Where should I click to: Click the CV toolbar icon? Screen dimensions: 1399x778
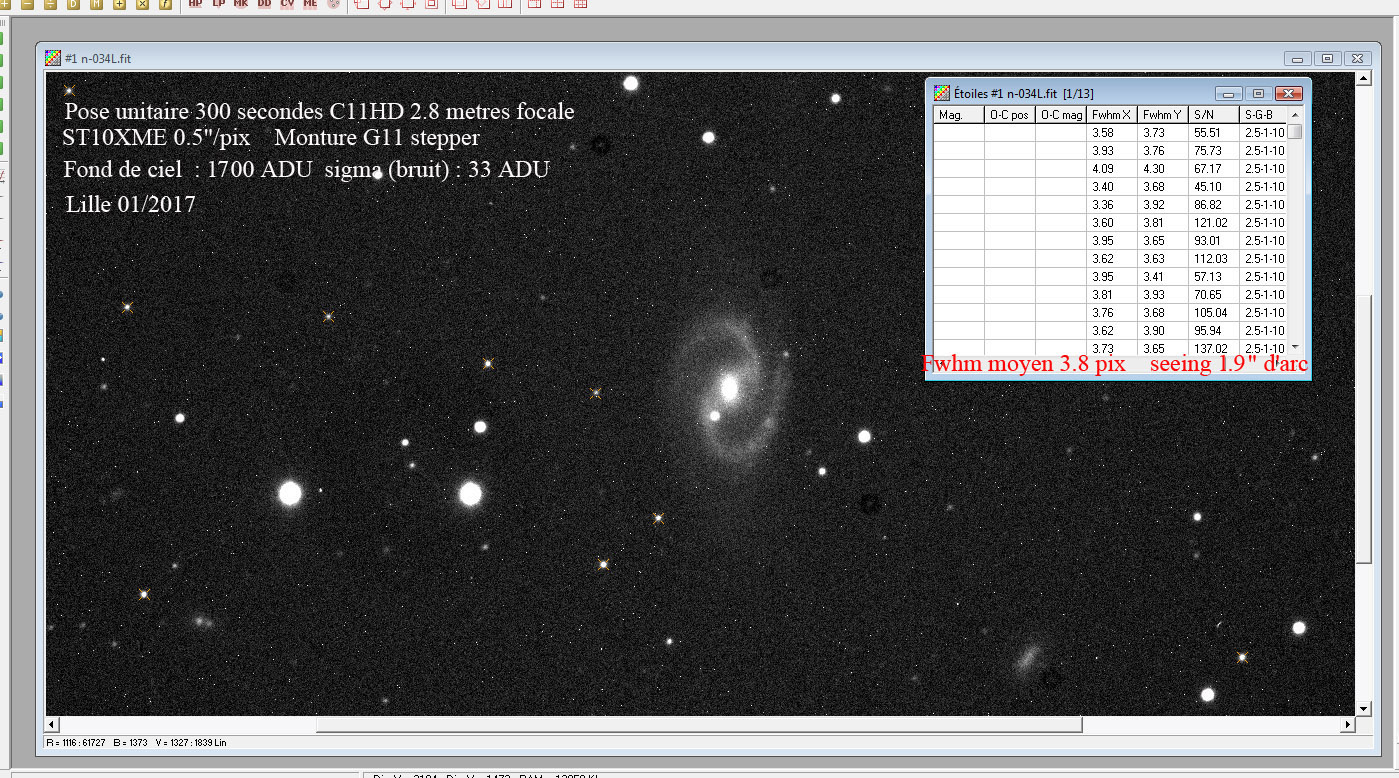(287, 4)
